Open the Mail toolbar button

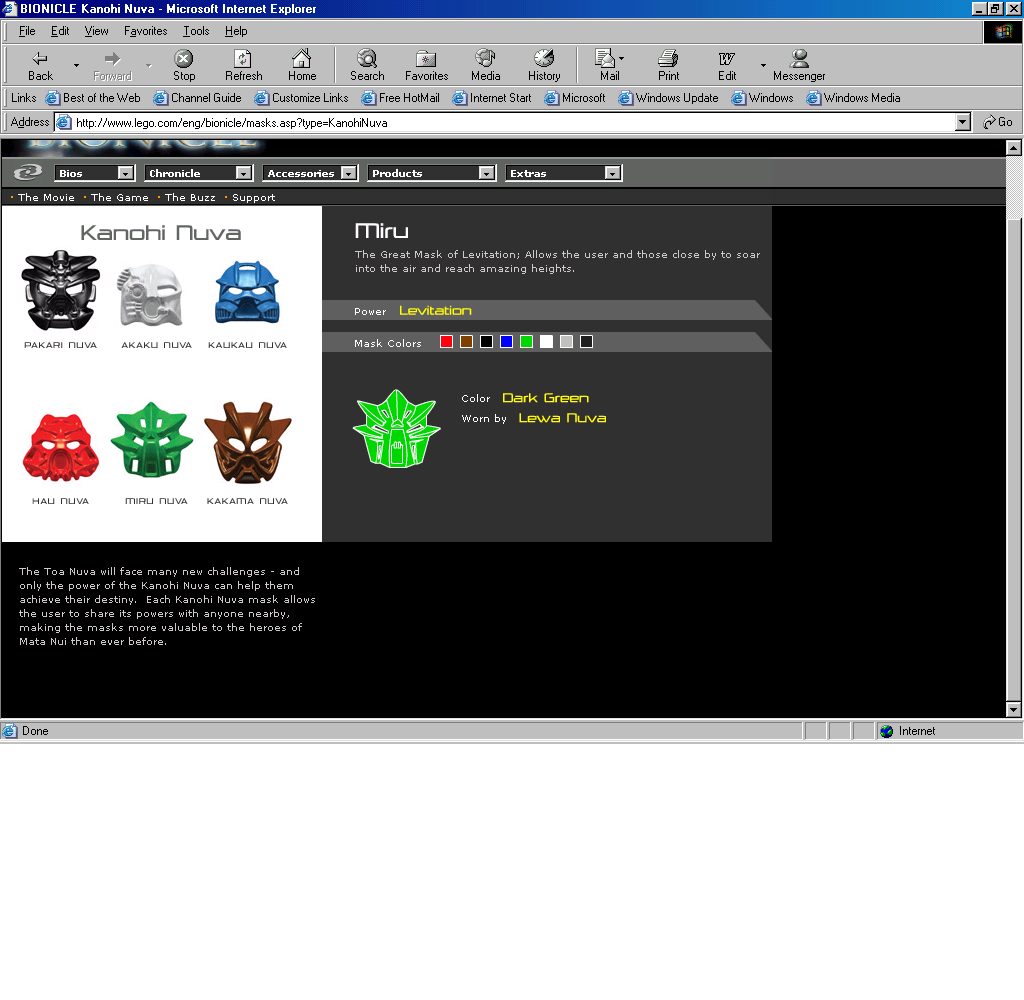(608, 65)
